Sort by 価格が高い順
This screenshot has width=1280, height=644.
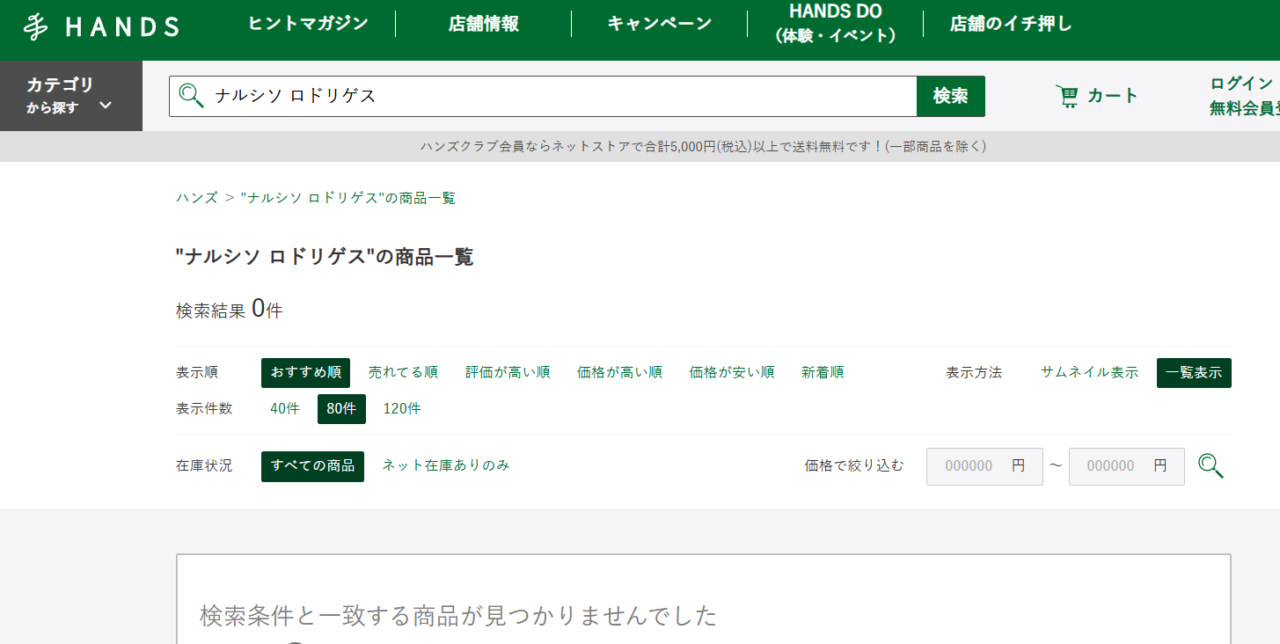click(620, 373)
